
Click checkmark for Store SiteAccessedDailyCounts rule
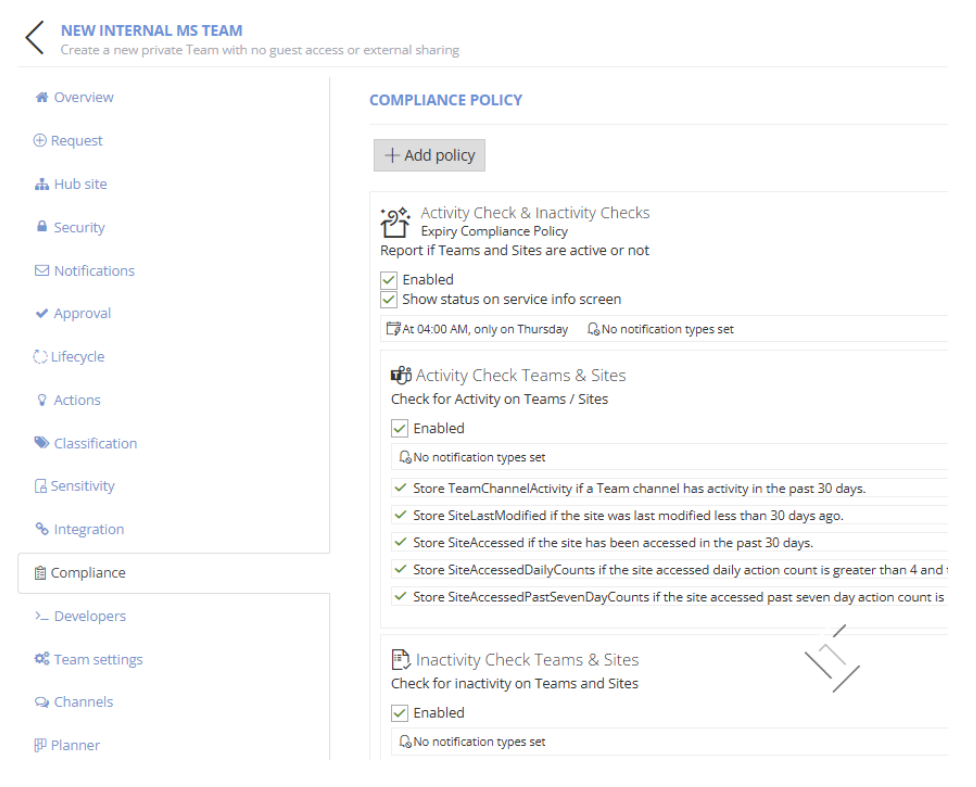pos(400,569)
